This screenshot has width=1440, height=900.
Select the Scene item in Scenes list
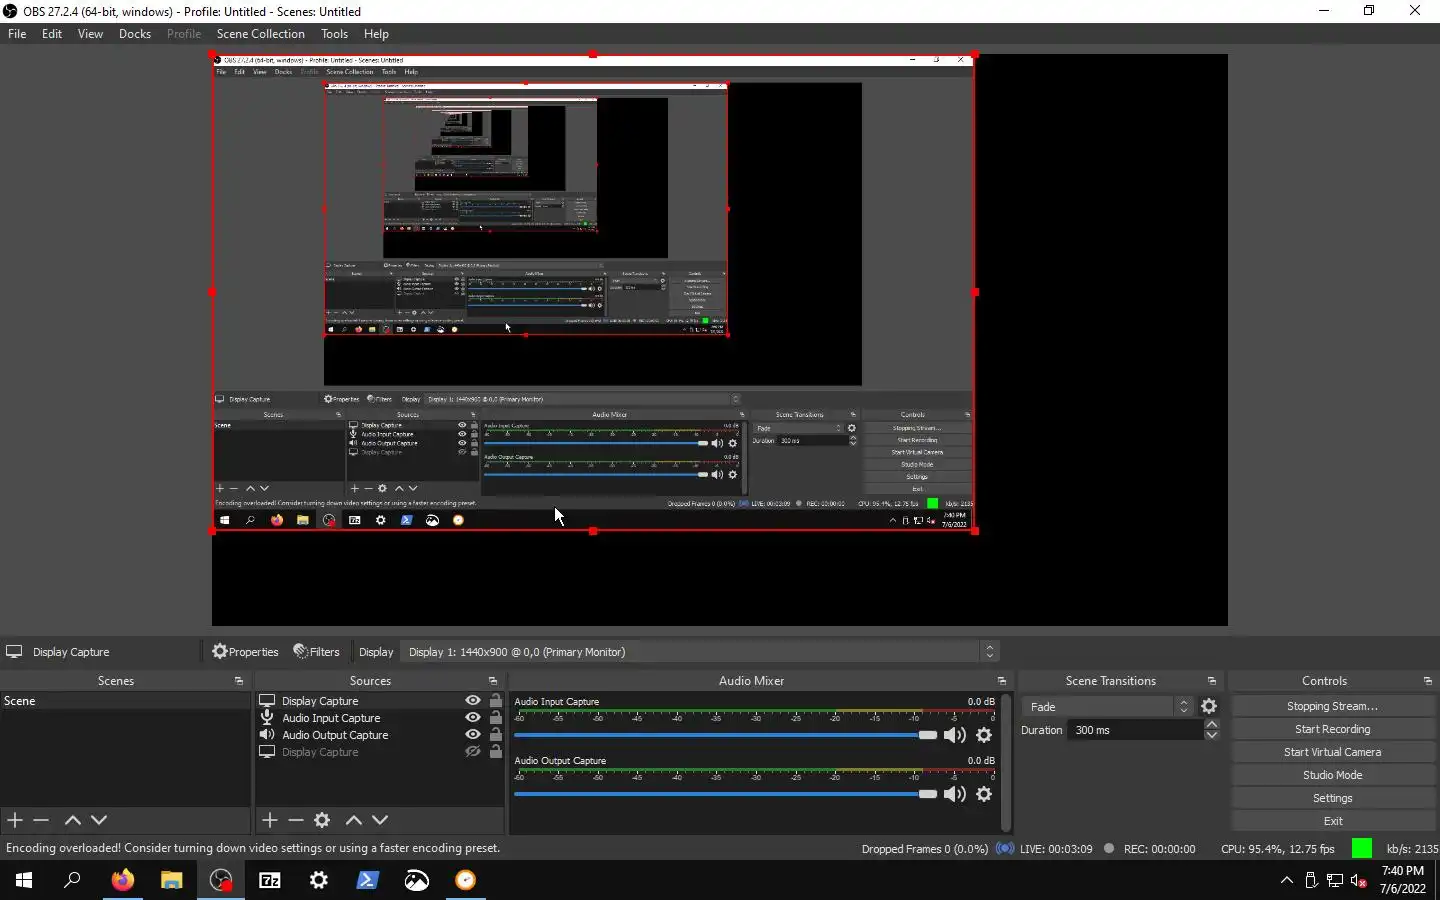pyautogui.click(x=125, y=701)
